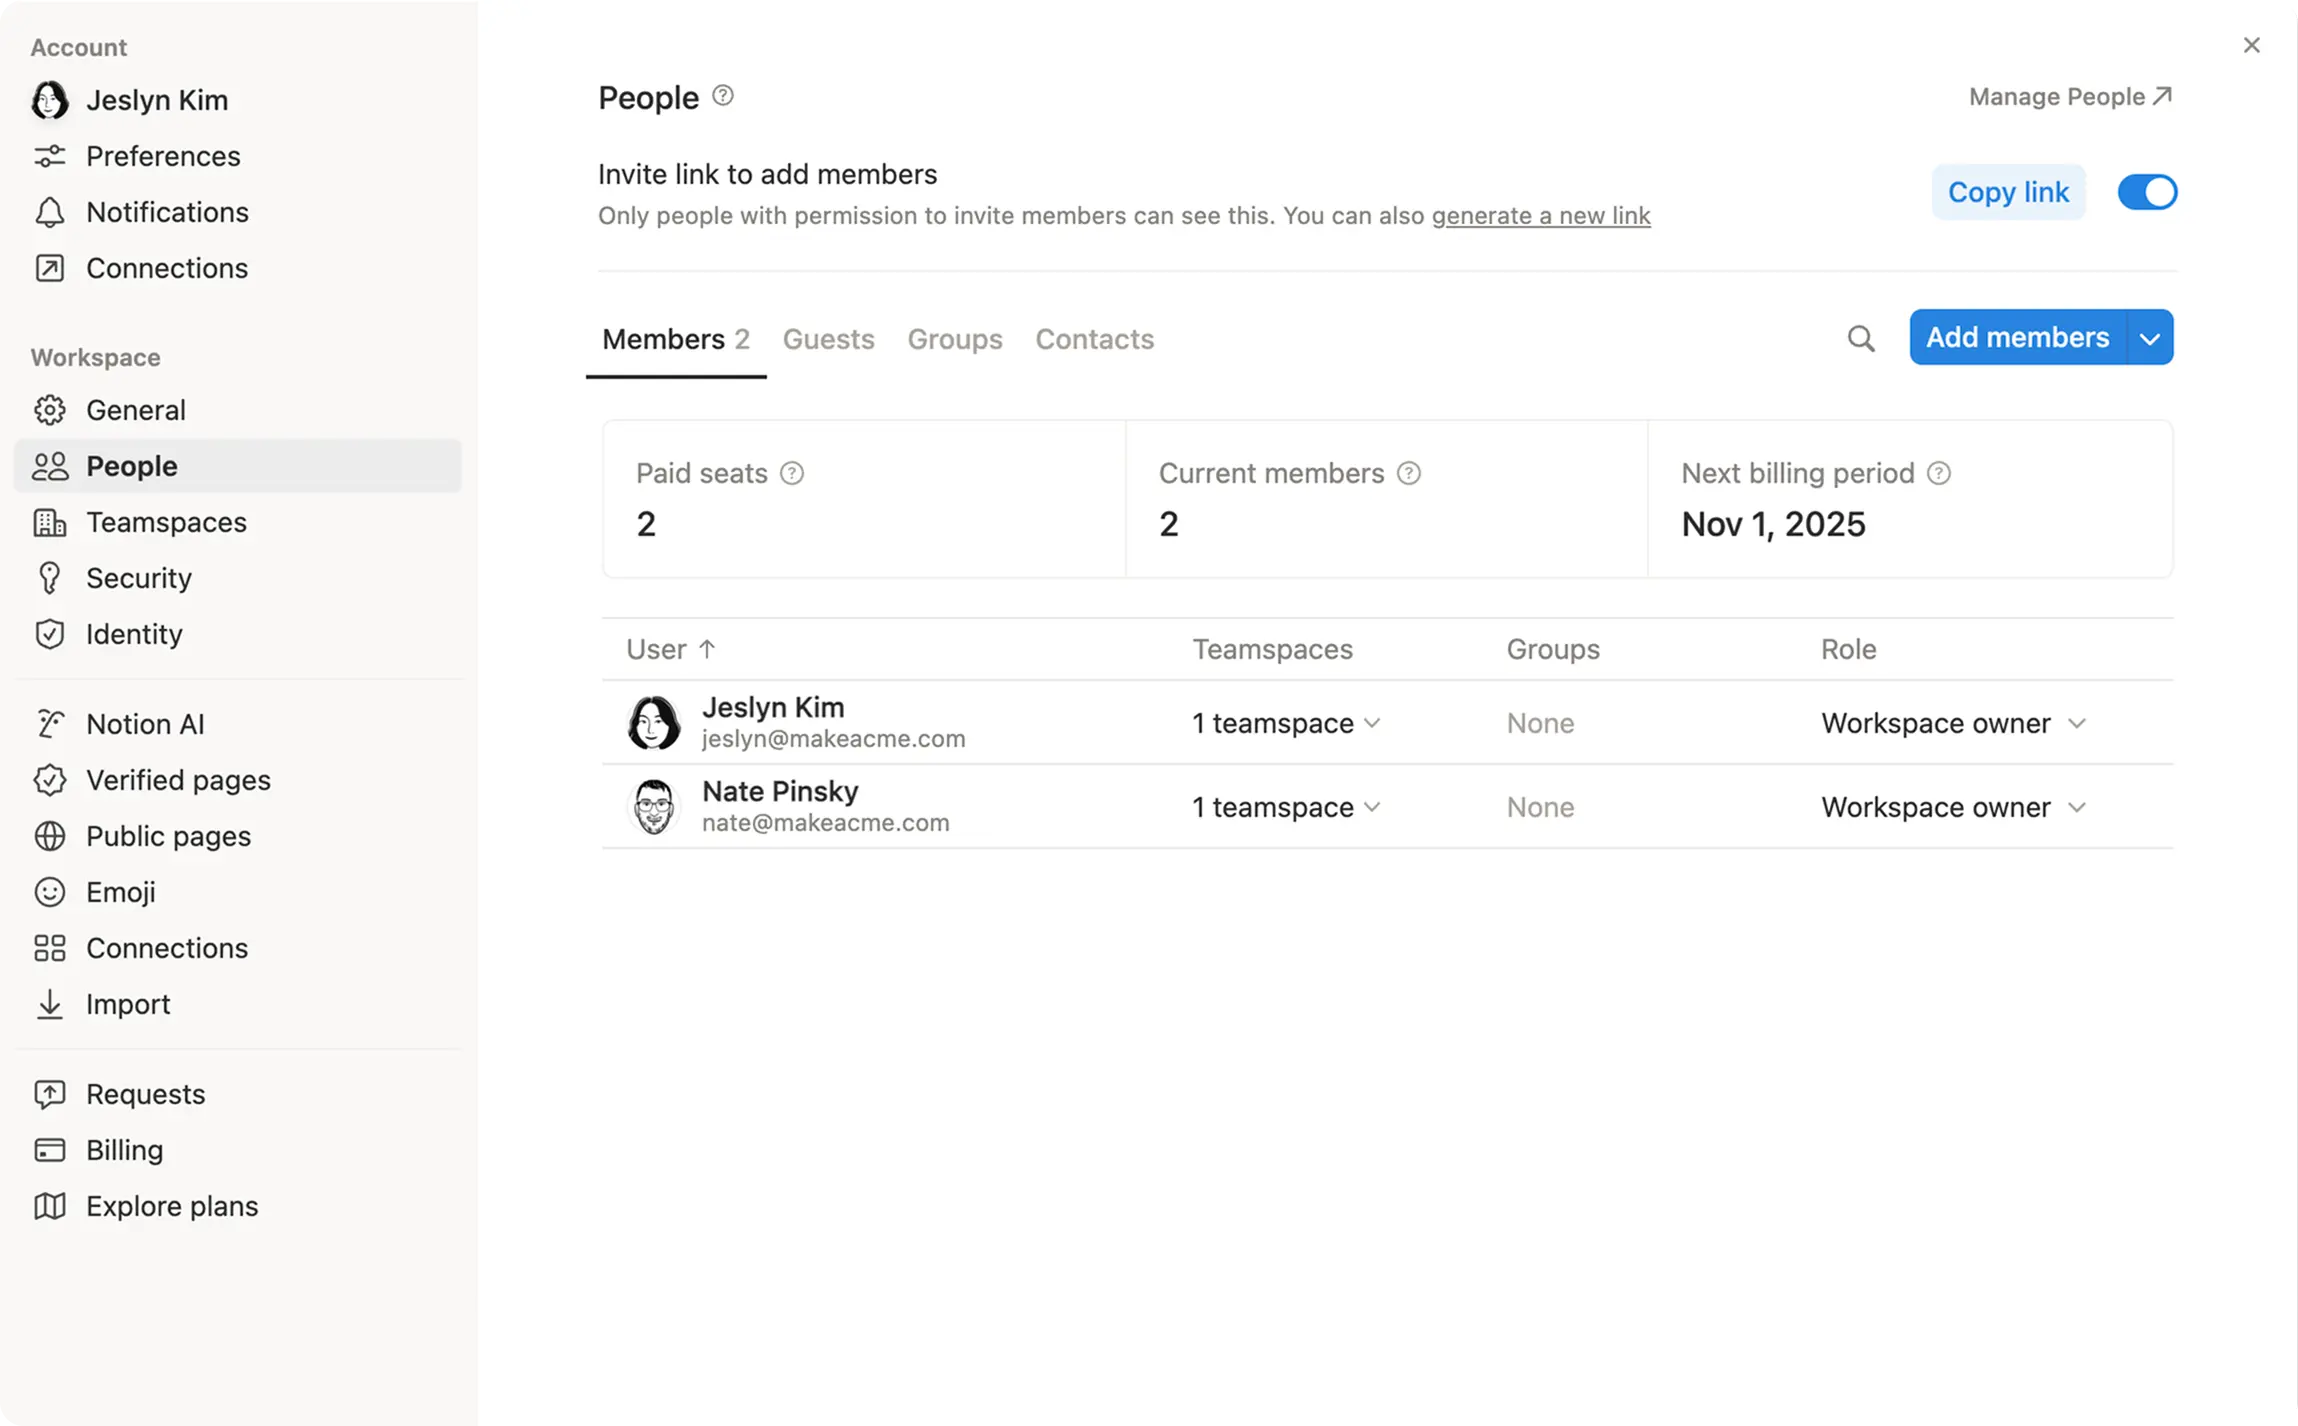Viewport: 2298px width, 1426px height.
Task: Open Emoji settings
Action: pyautogui.click(x=120, y=892)
